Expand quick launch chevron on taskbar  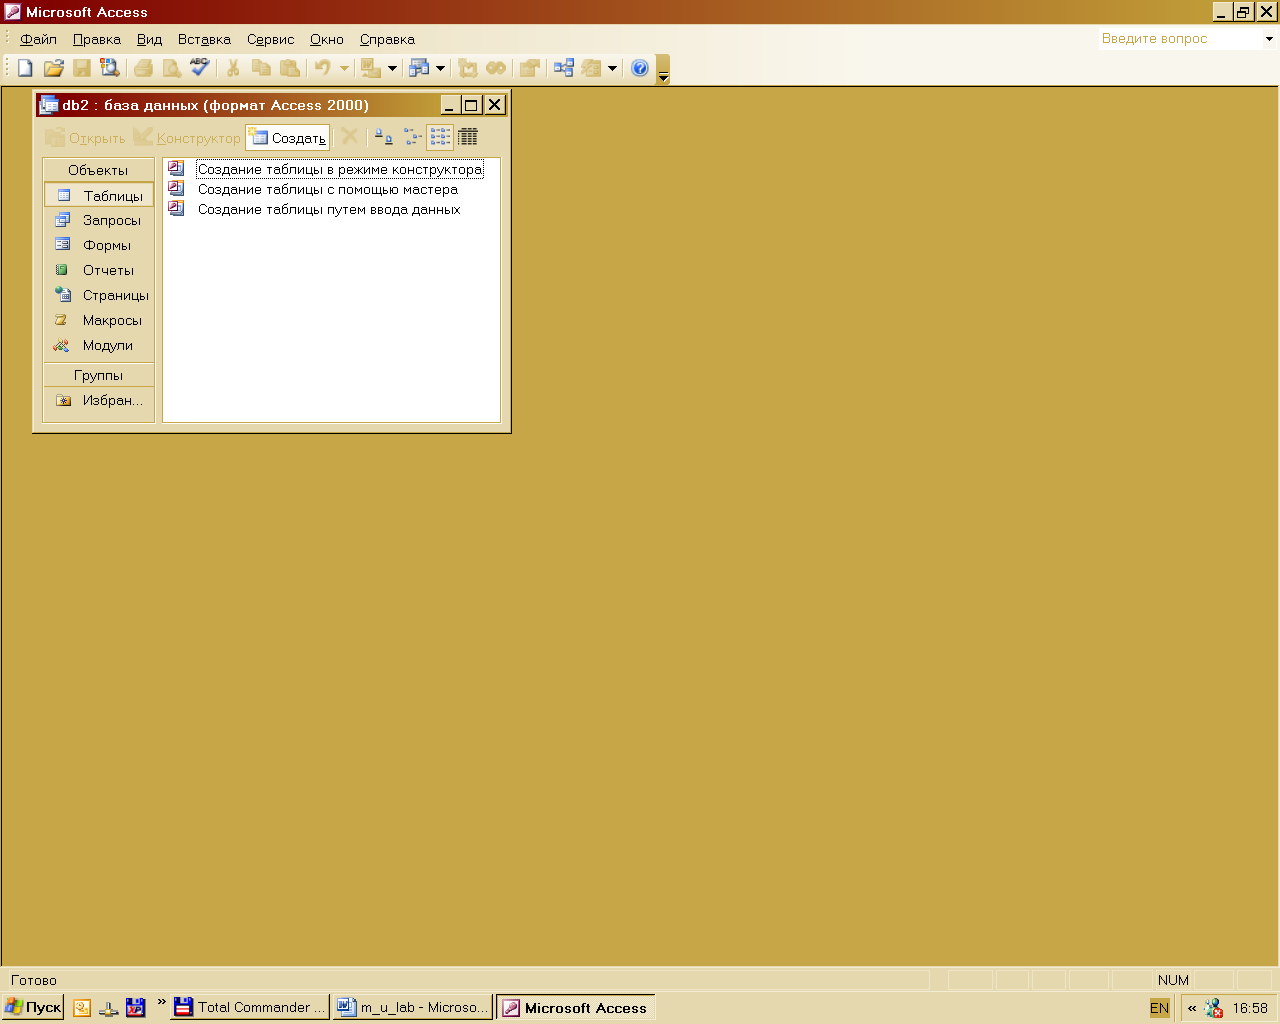tap(161, 1002)
